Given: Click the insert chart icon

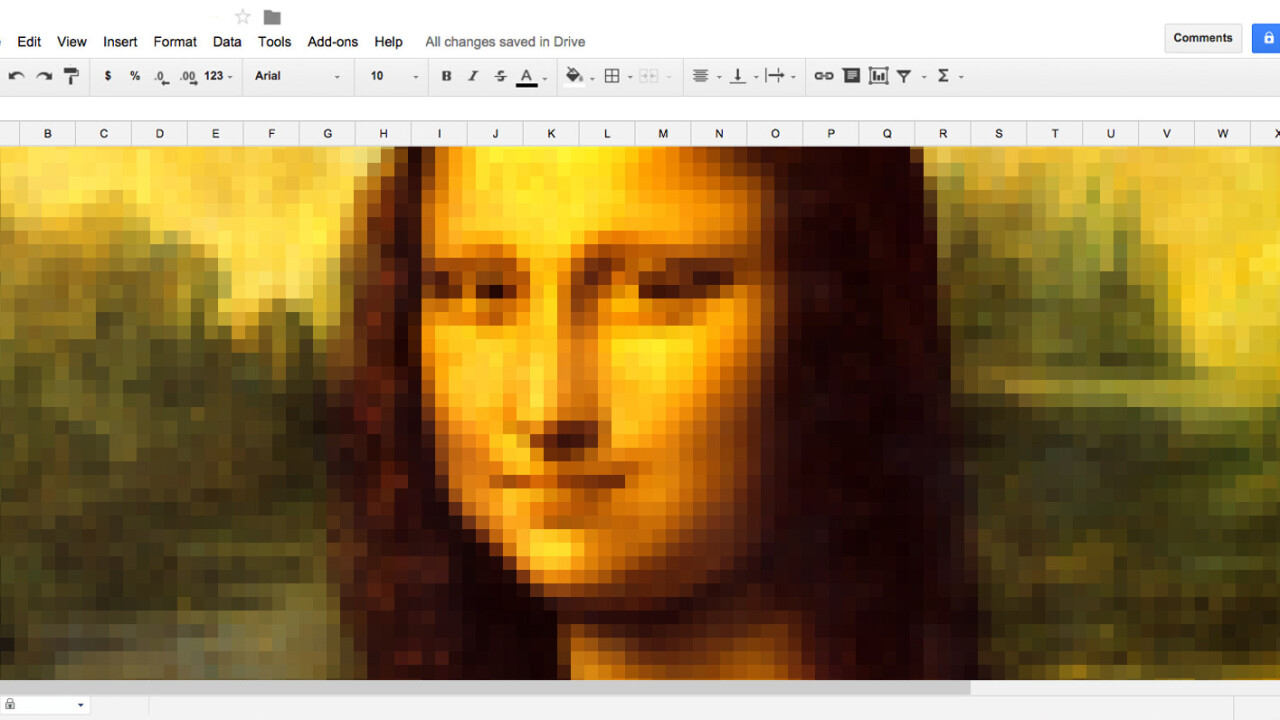Looking at the screenshot, I should click(878, 76).
